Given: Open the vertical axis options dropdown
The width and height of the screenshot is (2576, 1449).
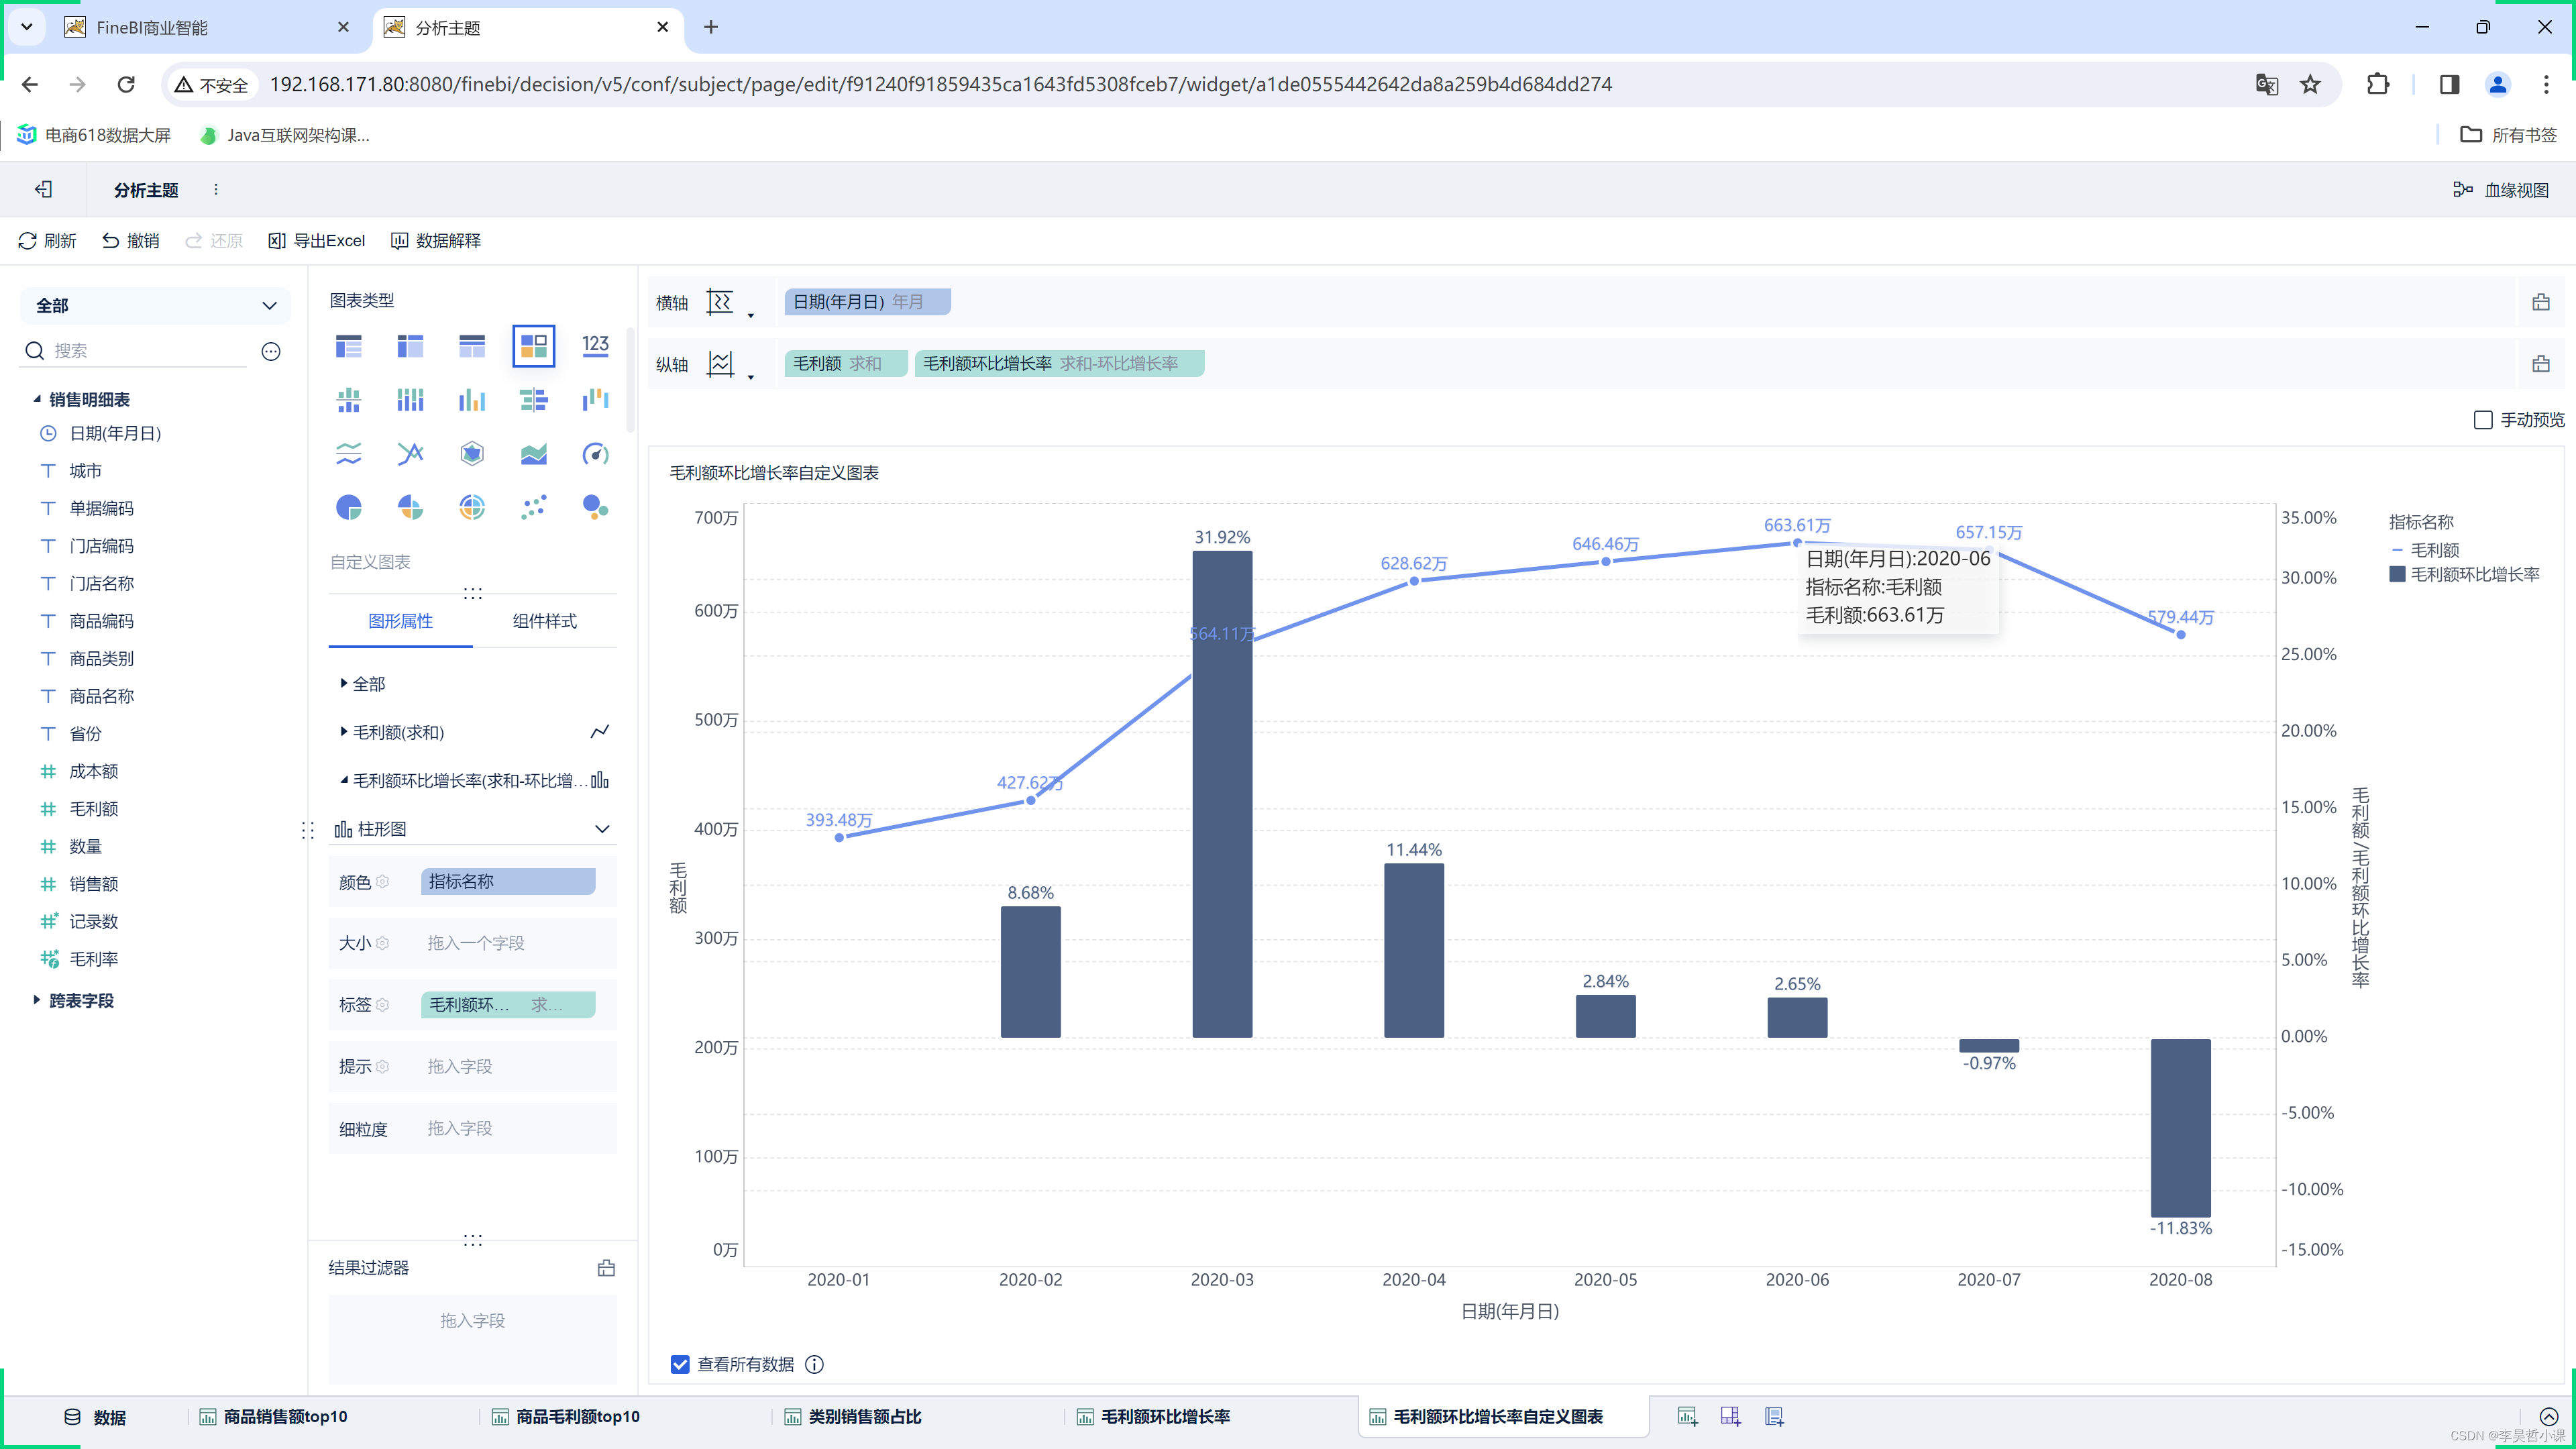Looking at the screenshot, I should click(x=751, y=378).
